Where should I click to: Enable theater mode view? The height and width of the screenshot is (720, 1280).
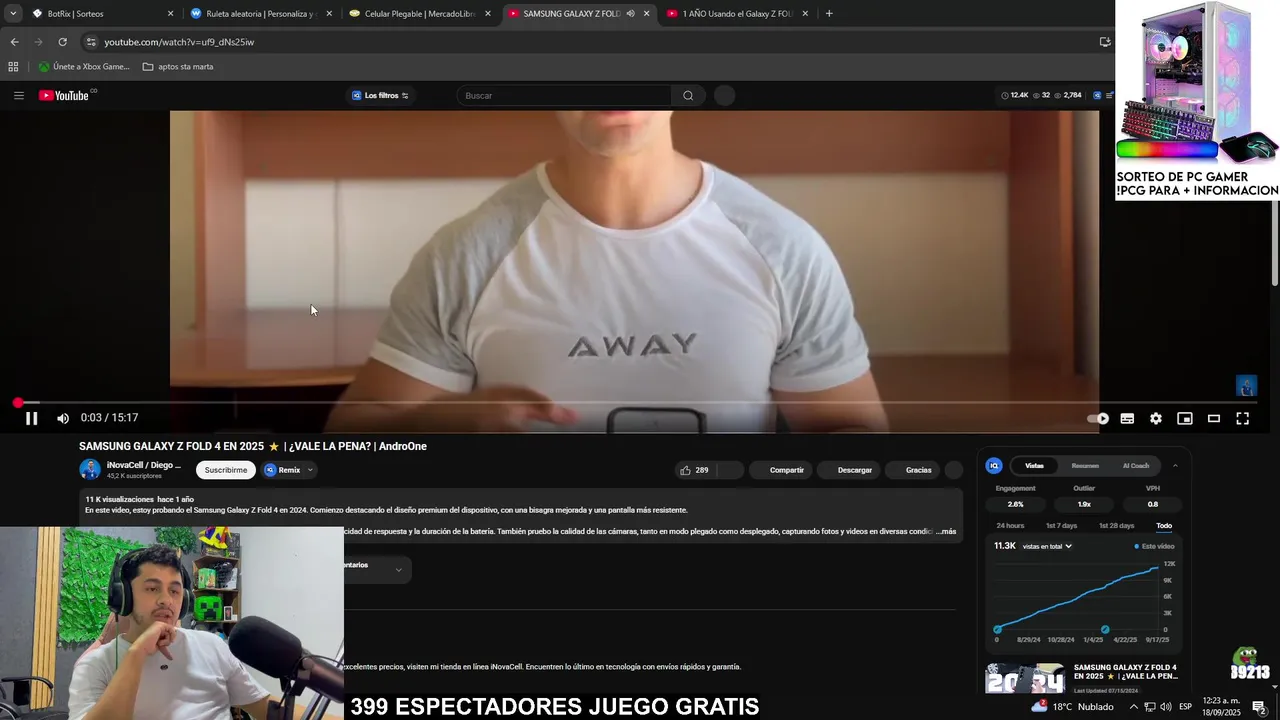pyautogui.click(x=1214, y=418)
